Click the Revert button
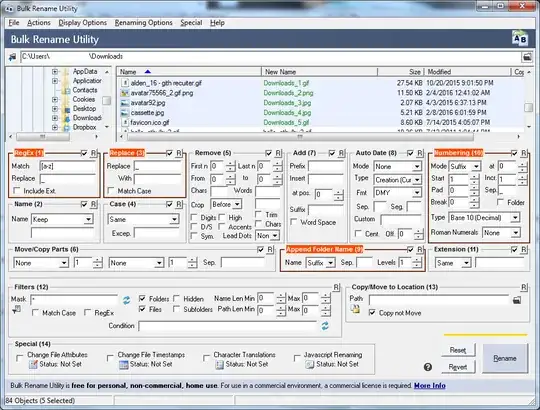The image size is (540, 410). pos(458,367)
